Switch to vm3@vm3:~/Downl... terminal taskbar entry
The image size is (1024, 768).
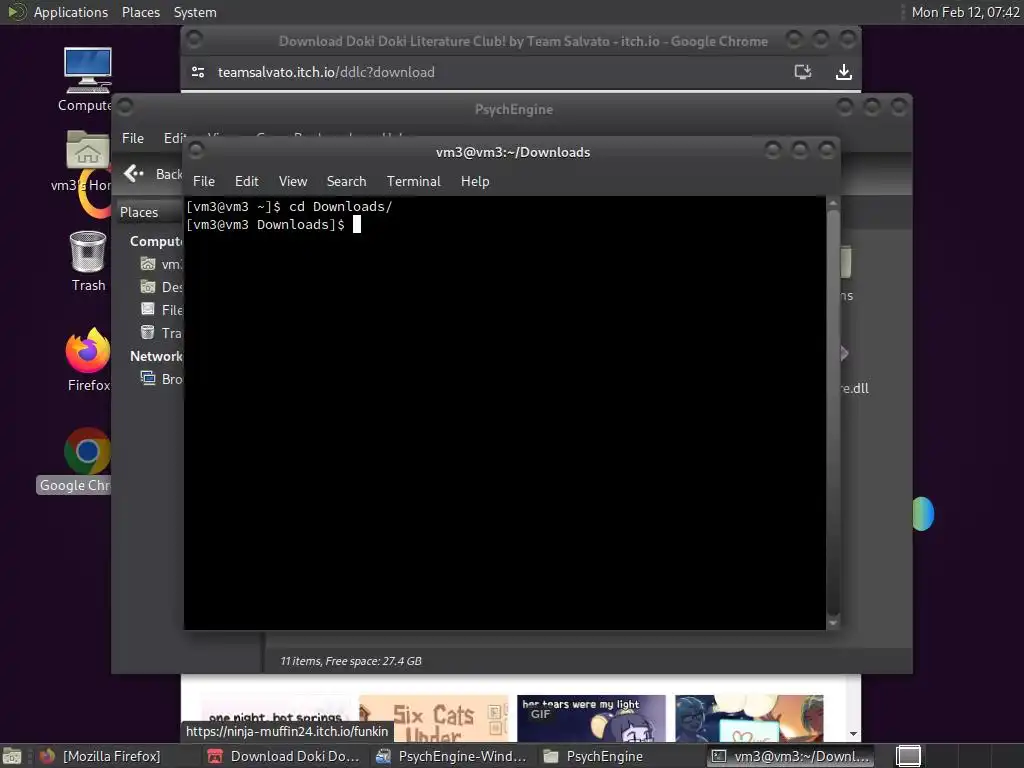tap(792, 756)
